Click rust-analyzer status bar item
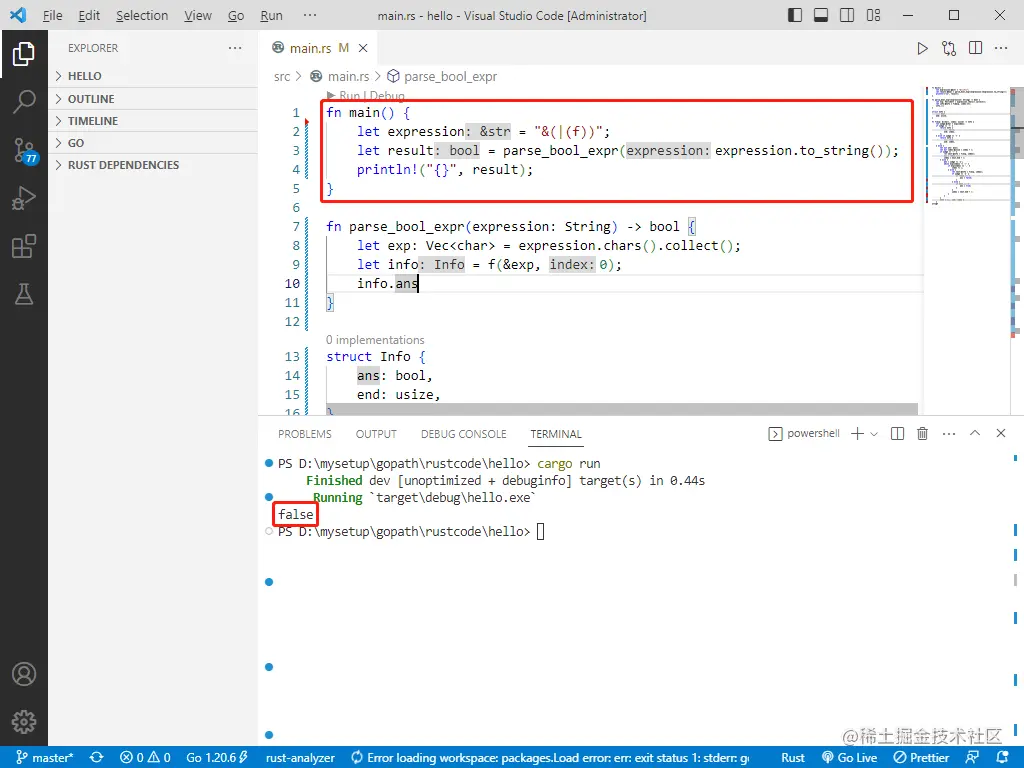This screenshot has width=1024, height=768. click(x=300, y=758)
